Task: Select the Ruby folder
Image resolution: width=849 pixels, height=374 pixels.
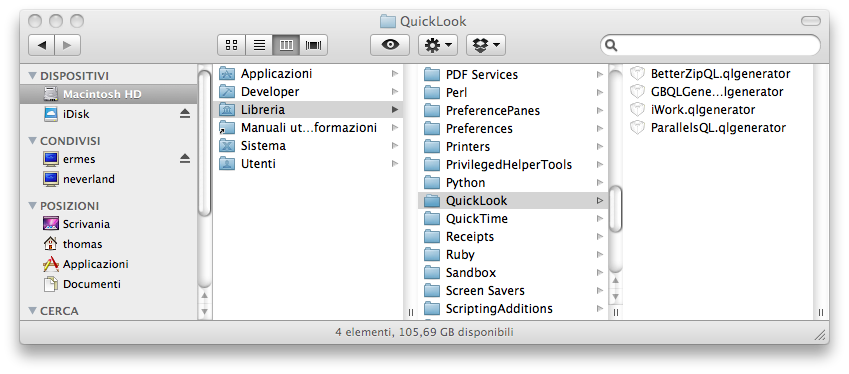Action: (x=513, y=254)
